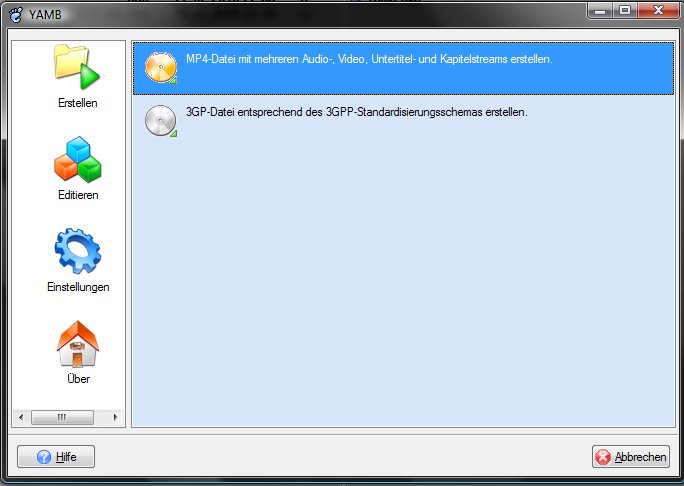The height and width of the screenshot is (486, 684).
Task: Open Hilfe button
Action: click(56, 457)
